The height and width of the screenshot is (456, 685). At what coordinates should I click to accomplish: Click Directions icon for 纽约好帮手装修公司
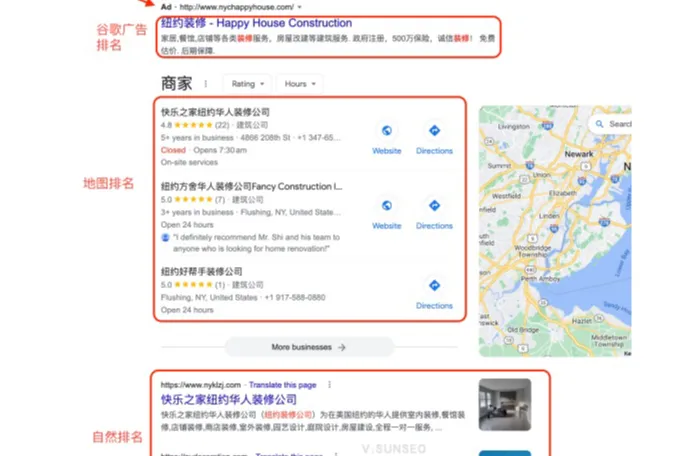coord(434,285)
